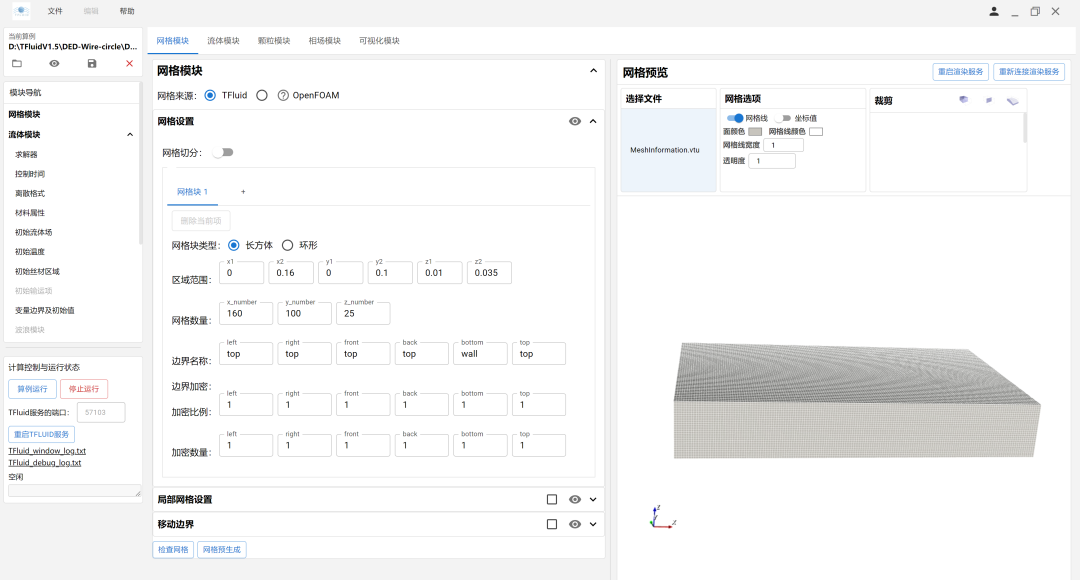The width and height of the screenshot is (1080, 580).
Task: Select the slab clipping icon in 裁剪
Action: click(1012, 101)
